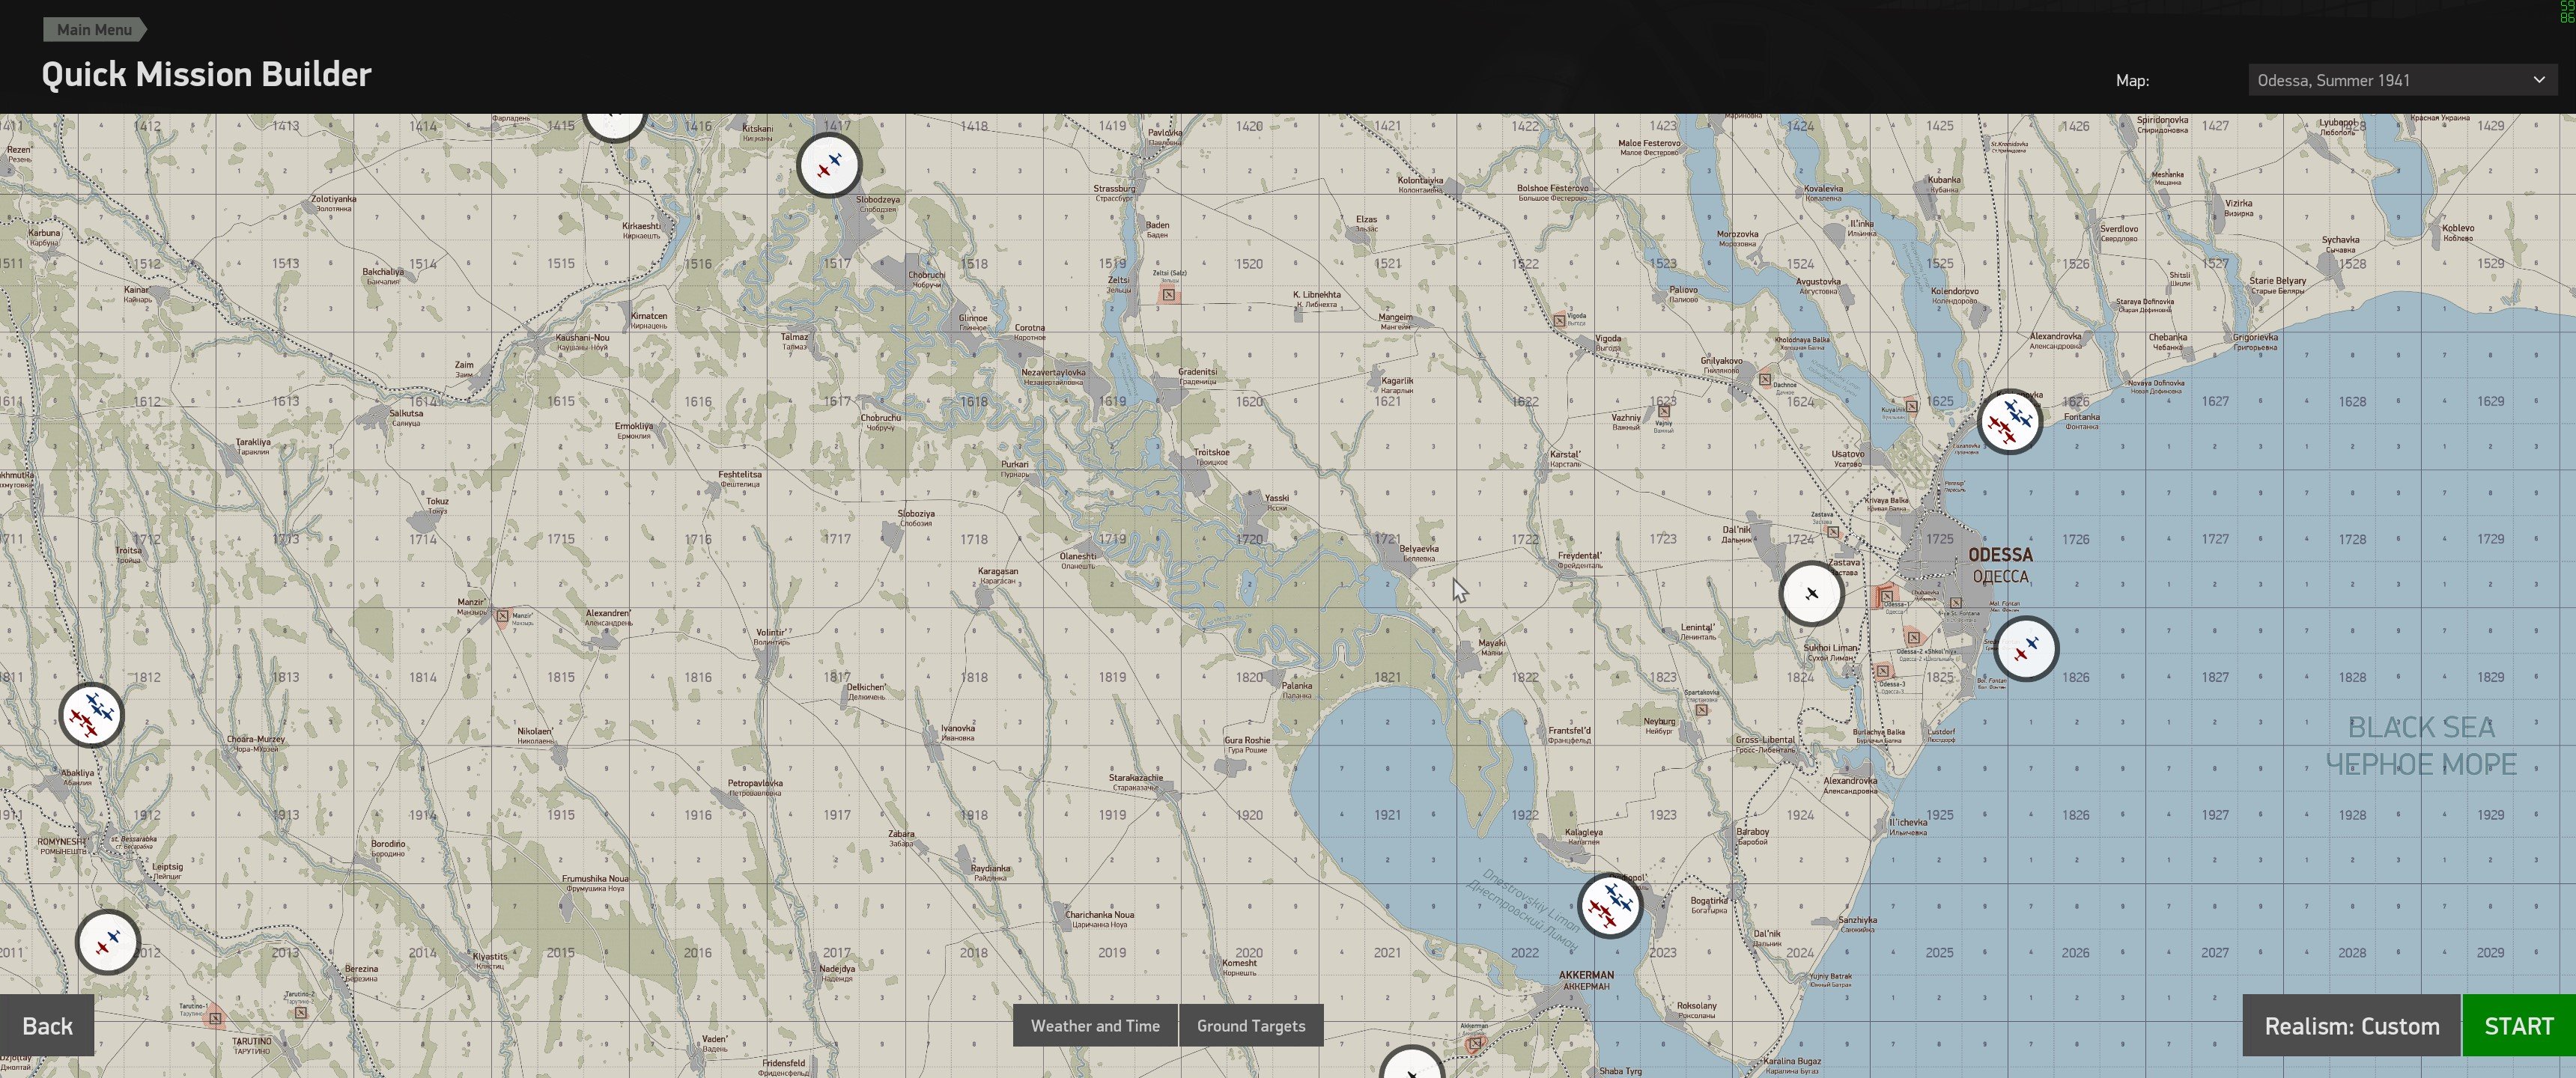Select the black airplane airfield marker west of Odessa
This screenshot has height=1078, width=2576.
pos(1811,594)
